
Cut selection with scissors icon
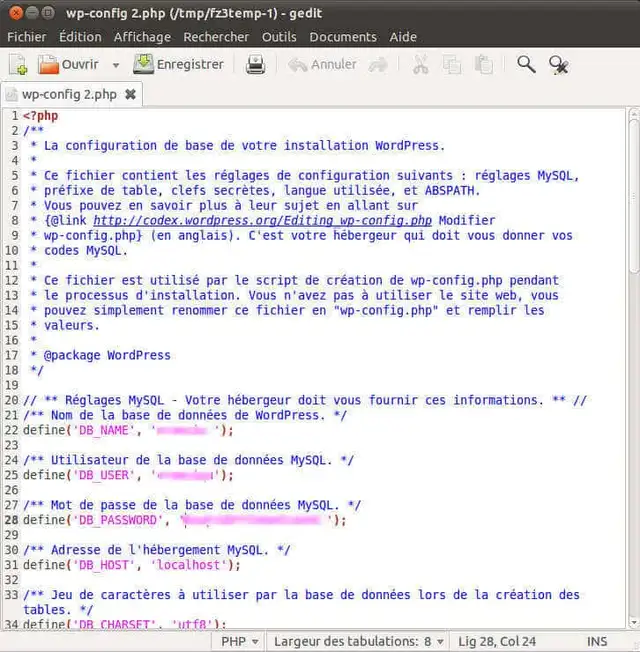click(420, 65)
